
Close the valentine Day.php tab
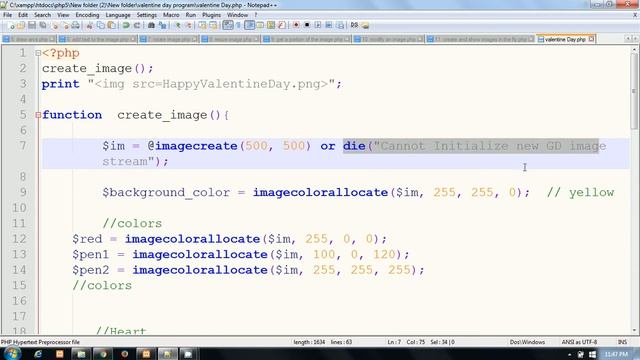(591, 39)
